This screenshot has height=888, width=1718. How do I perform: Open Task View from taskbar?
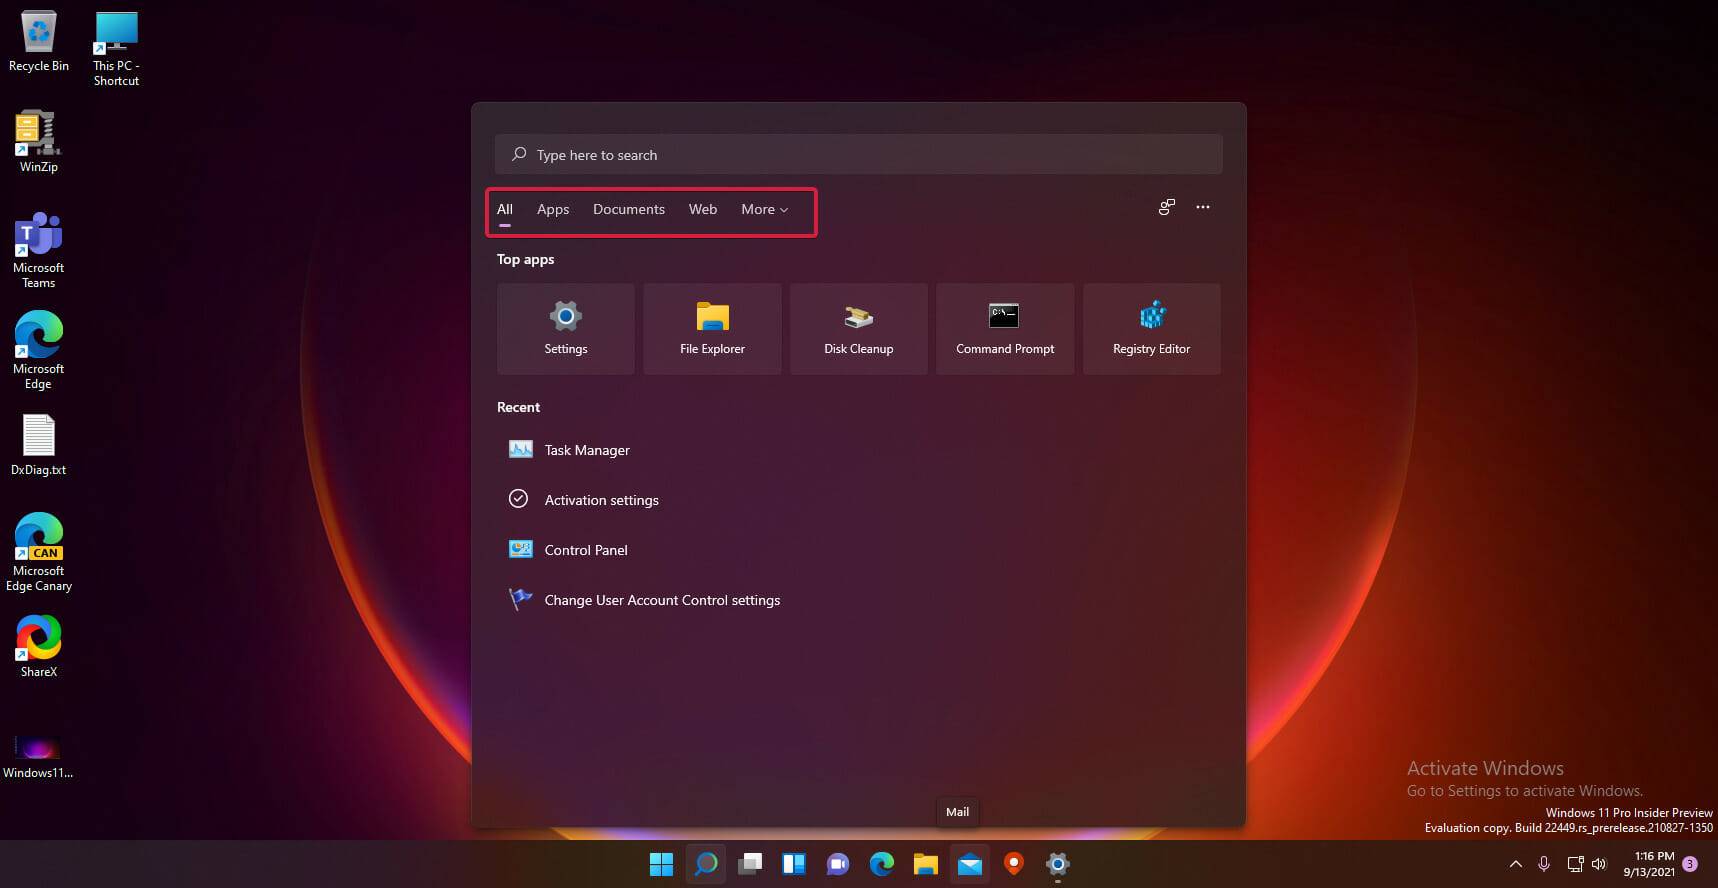point(750,864)
